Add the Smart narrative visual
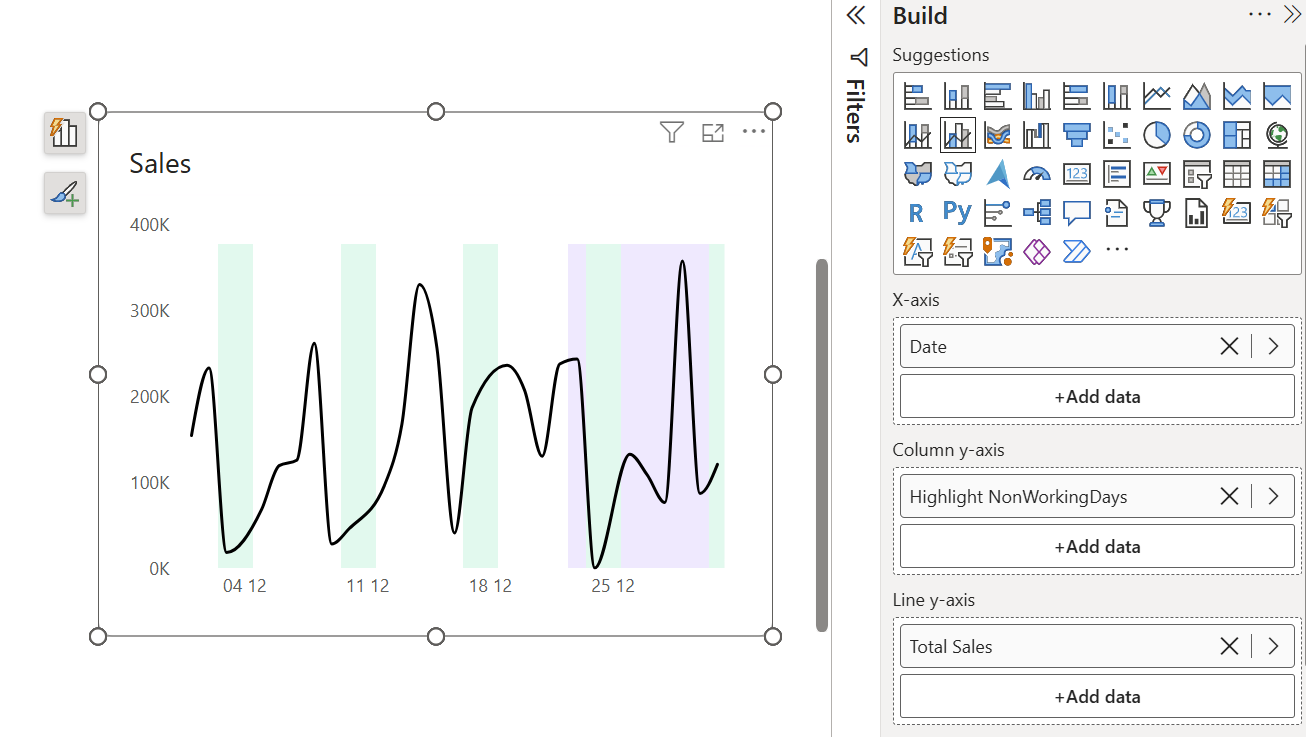1306x737 pixels. tap(1117, 212)
